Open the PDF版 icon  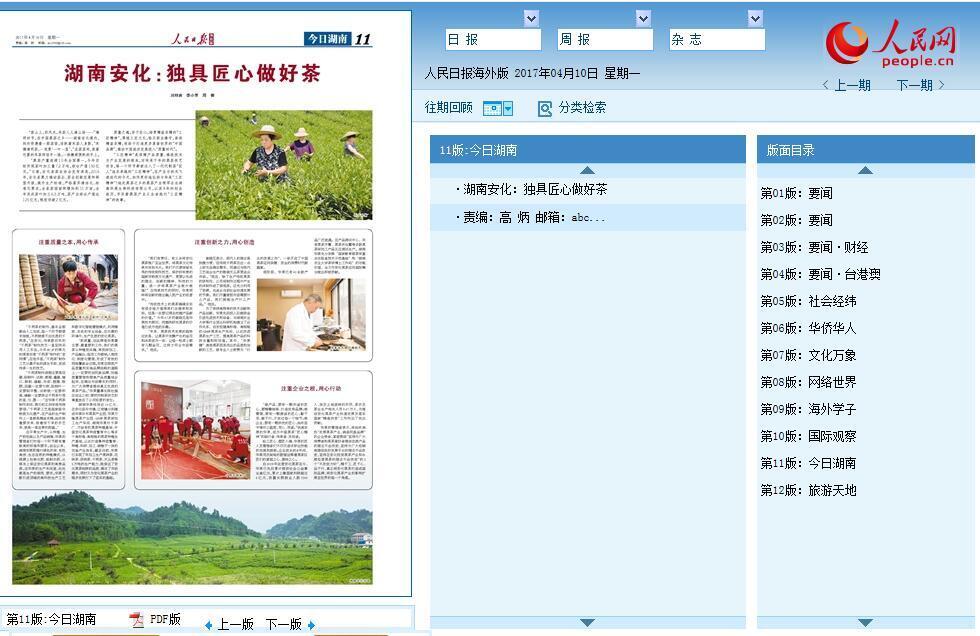137,620
